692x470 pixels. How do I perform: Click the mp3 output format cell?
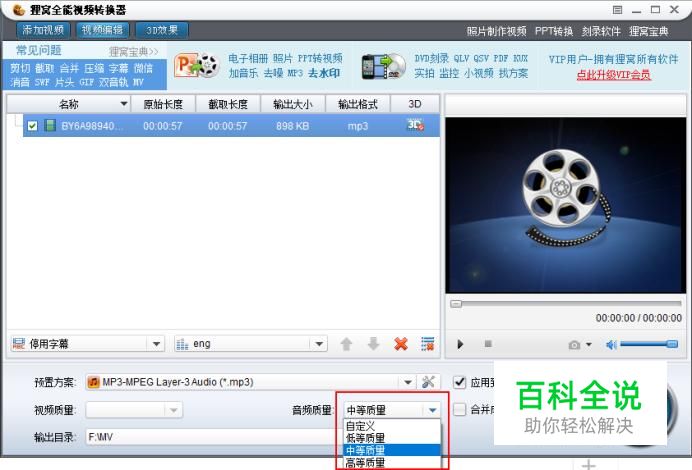click(x=357, y=126)
